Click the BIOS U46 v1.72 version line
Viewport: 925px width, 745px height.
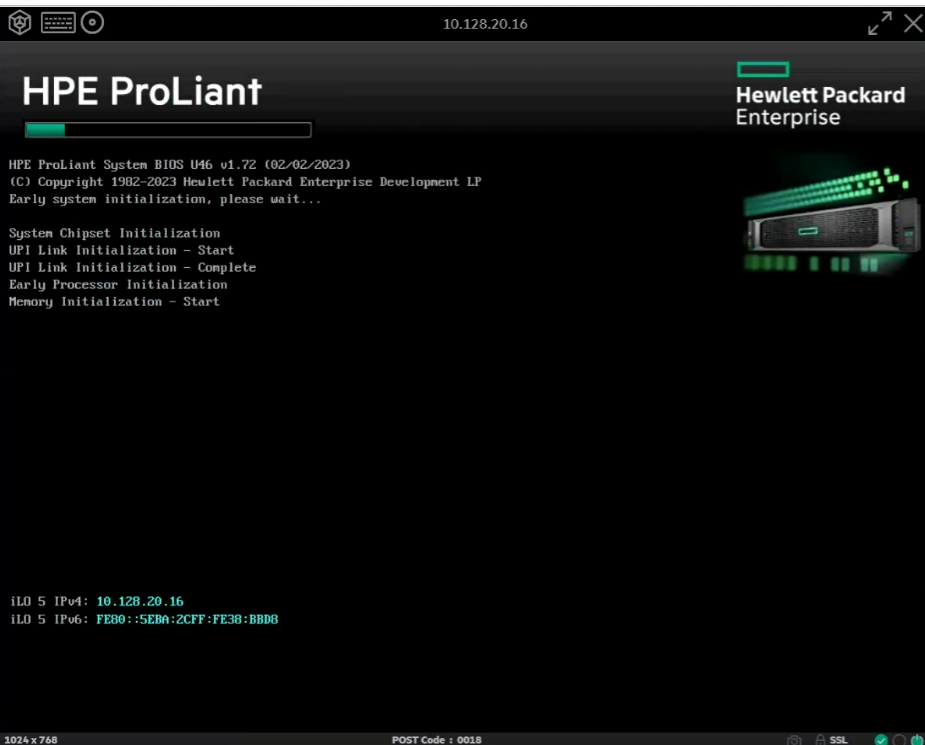[179, 165]
